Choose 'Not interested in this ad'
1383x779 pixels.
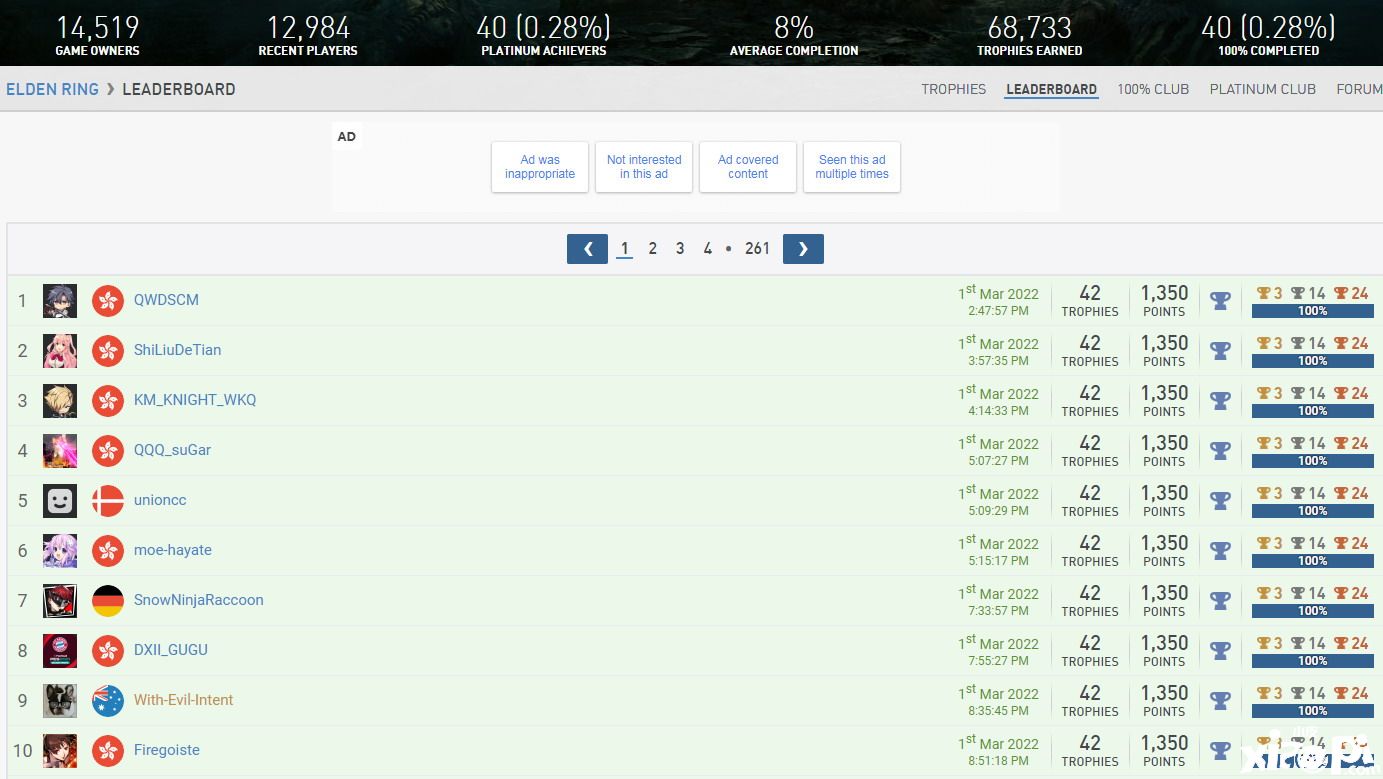click(644, 167)
